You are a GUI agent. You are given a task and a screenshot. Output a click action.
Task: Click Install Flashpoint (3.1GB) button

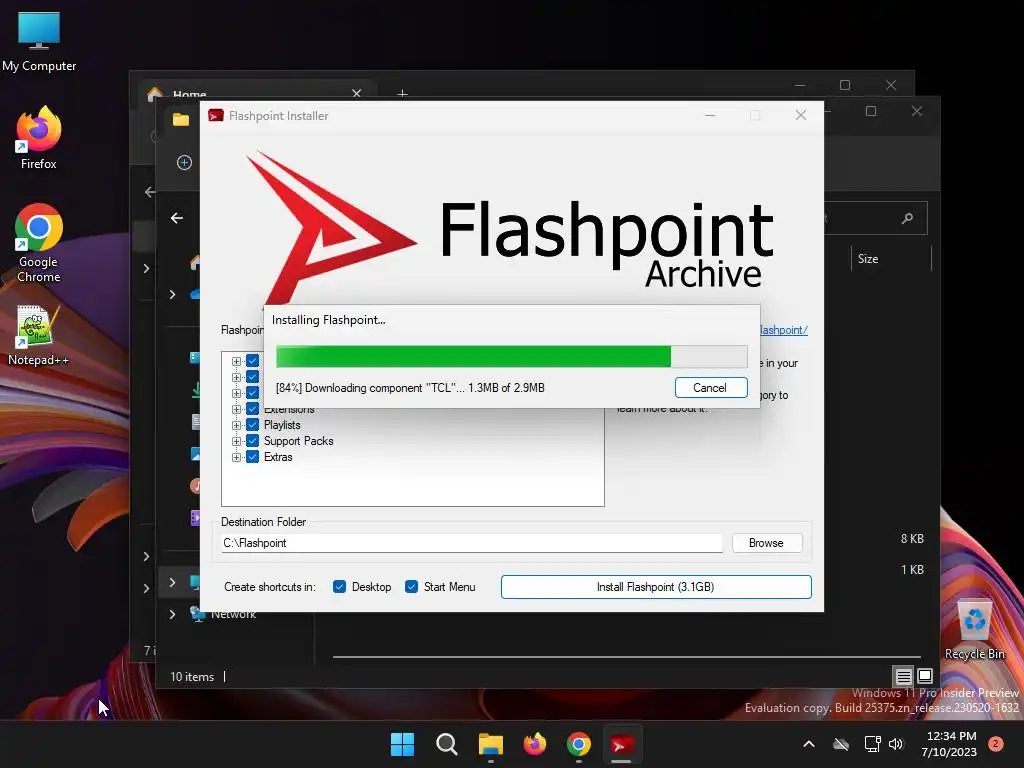(656, 587)
